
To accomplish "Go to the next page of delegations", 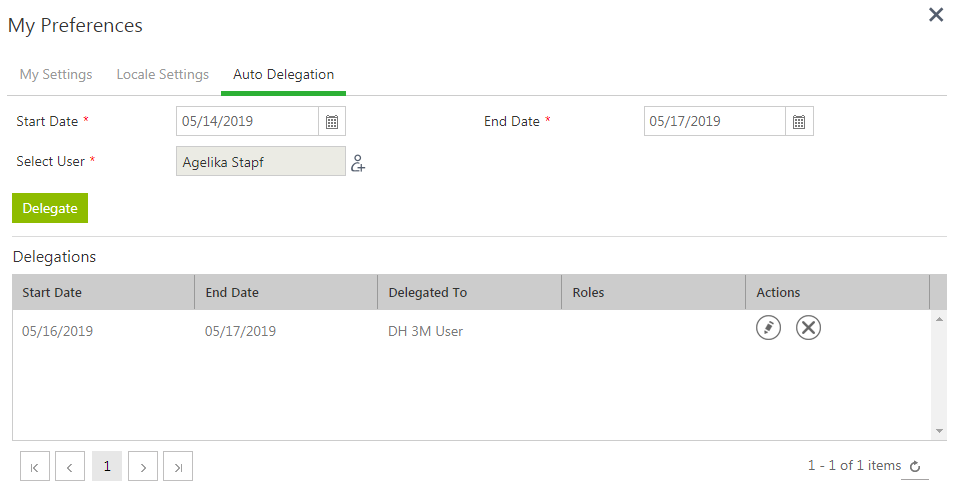I will [143, 466].
